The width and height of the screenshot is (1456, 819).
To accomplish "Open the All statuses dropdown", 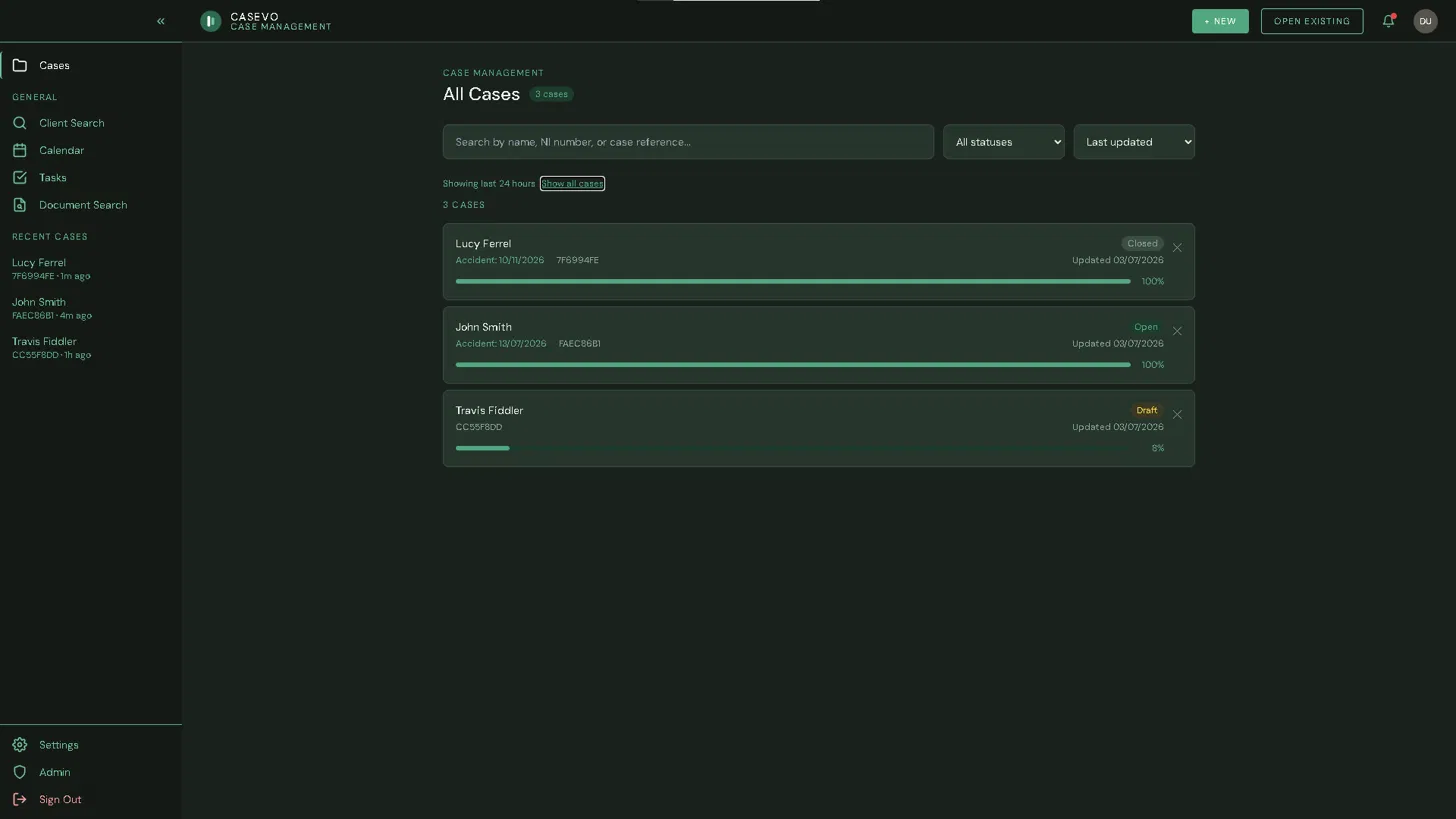I will [1003, 142].
